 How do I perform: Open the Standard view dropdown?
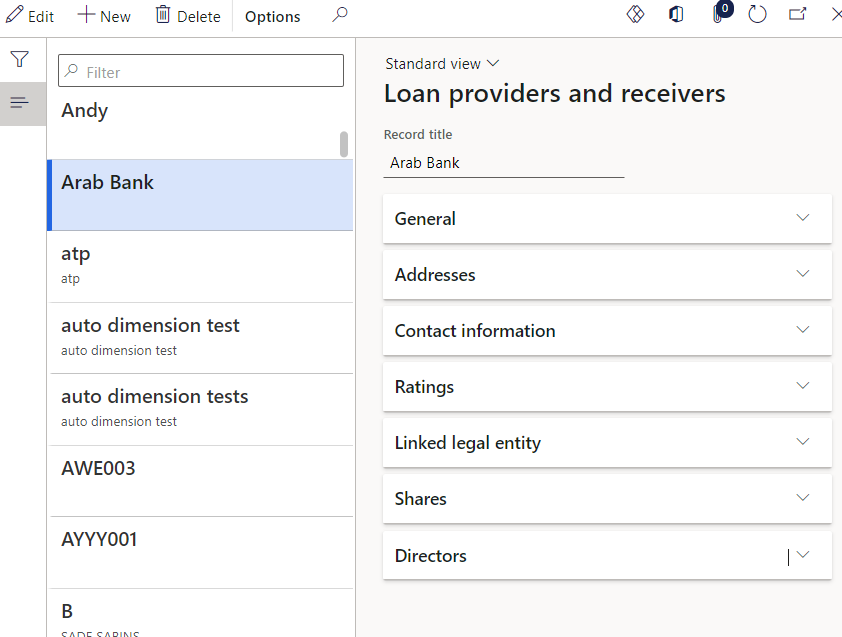tap(442, 63)
